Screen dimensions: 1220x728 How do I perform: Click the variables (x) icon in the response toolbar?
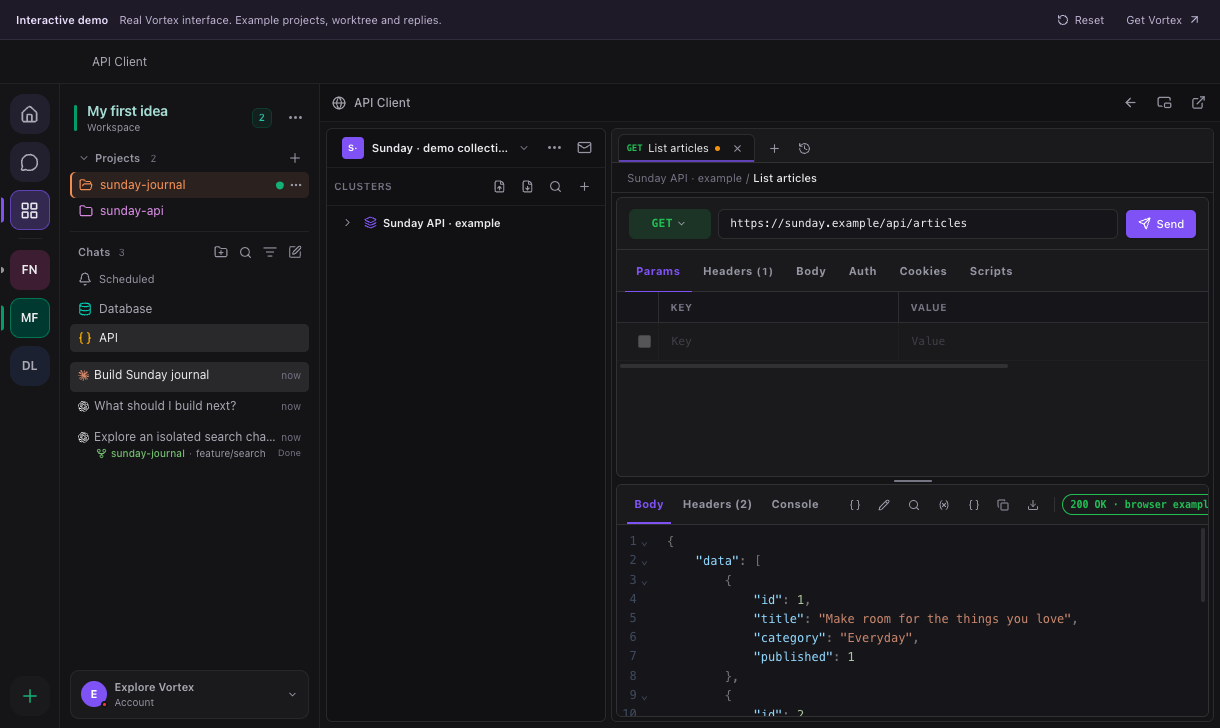click(x=944, y=505)
